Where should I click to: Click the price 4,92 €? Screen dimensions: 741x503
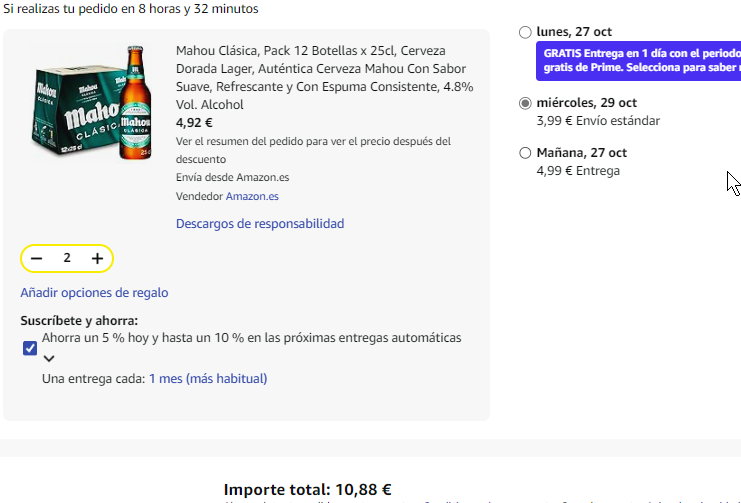(194, 123)
